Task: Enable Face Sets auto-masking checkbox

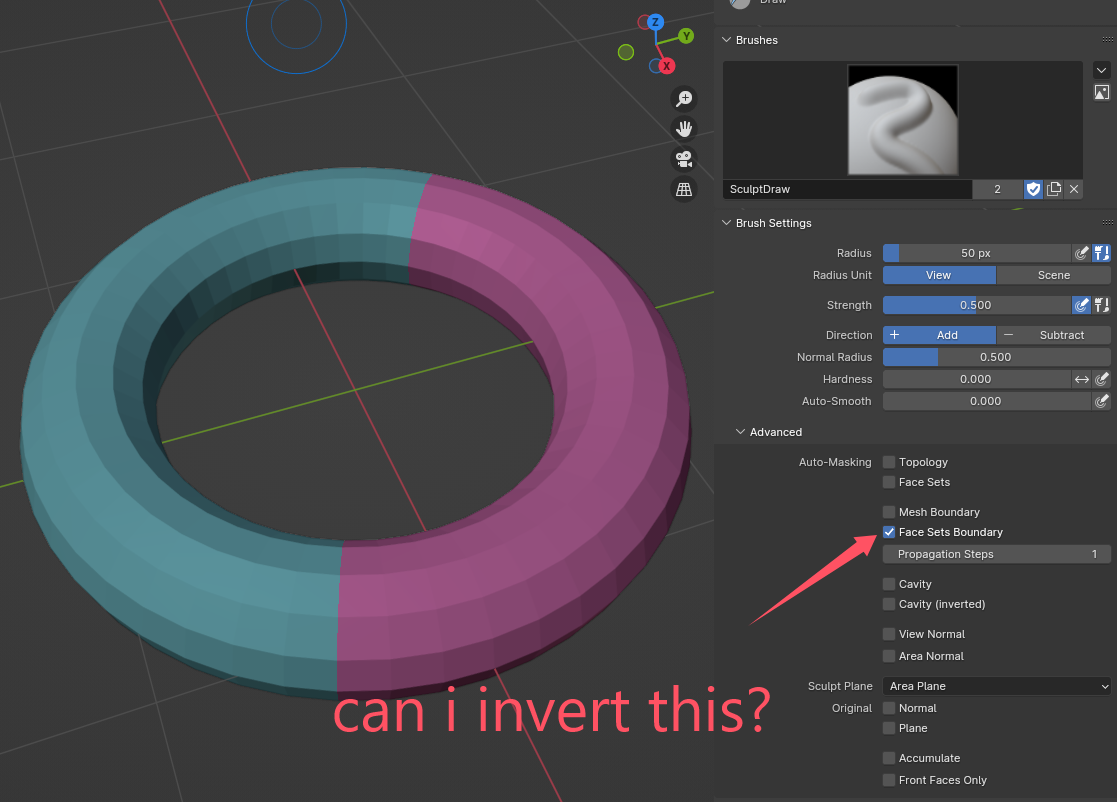Action: coord(889,482)
